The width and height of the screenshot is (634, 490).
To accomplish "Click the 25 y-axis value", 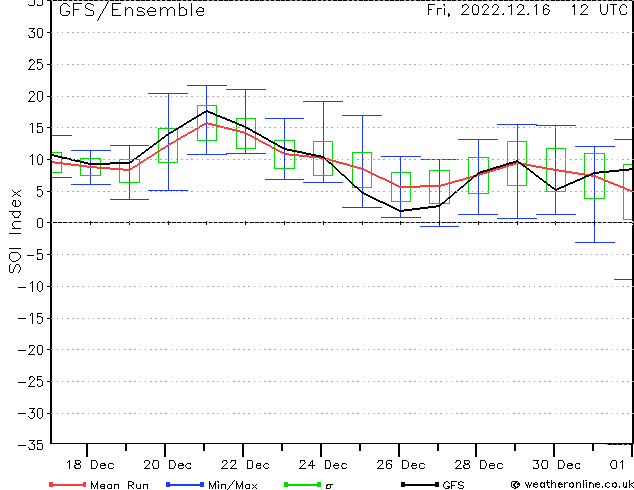I will click(36, 65).
